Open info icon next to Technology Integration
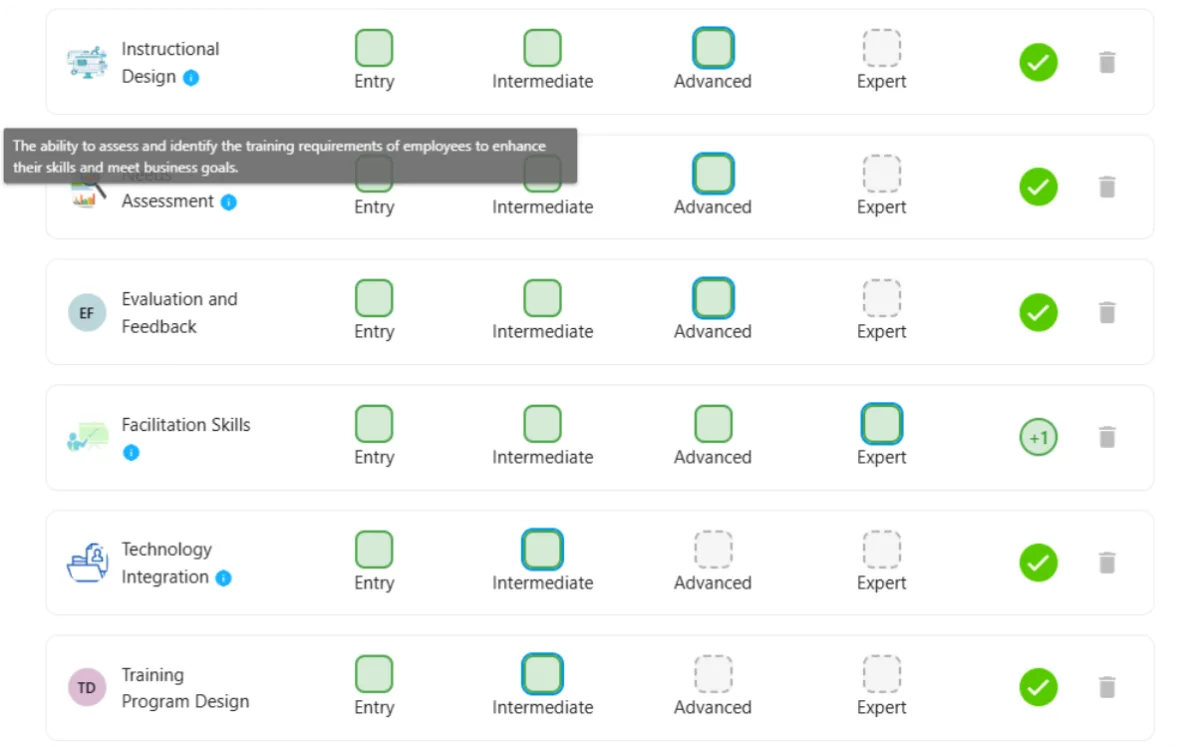1200x747 pixels. tap(224, 577)
